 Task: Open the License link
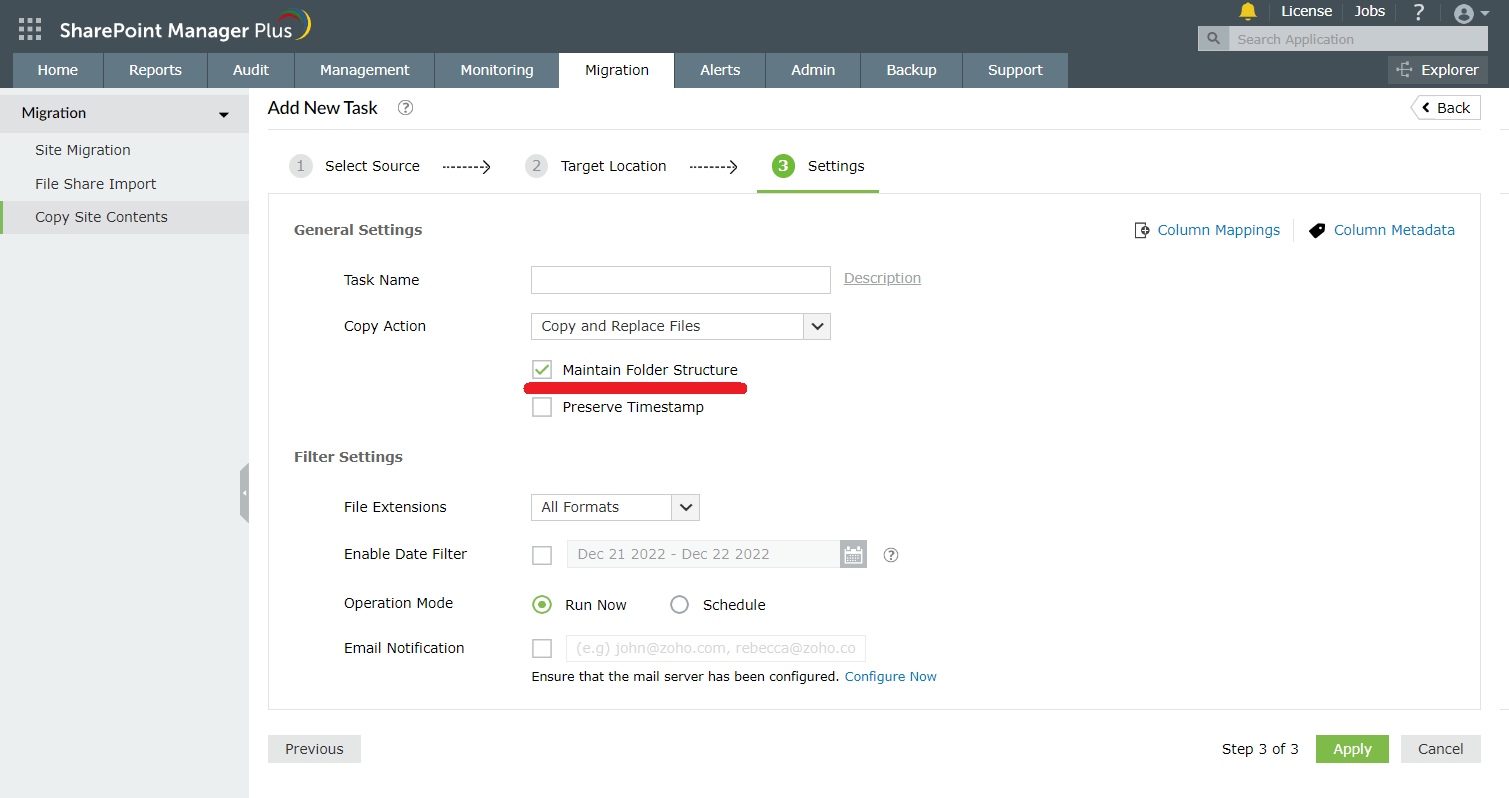(1307, 11)
